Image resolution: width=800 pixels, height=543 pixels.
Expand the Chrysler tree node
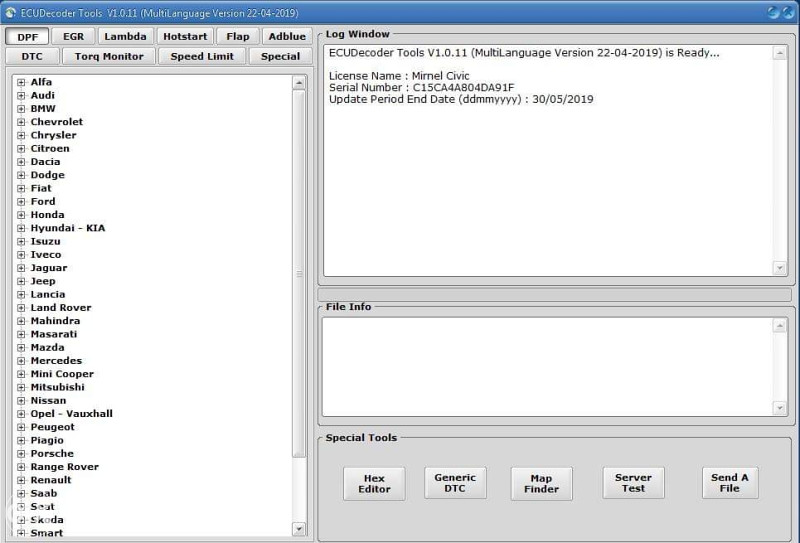tap(21, 135)
